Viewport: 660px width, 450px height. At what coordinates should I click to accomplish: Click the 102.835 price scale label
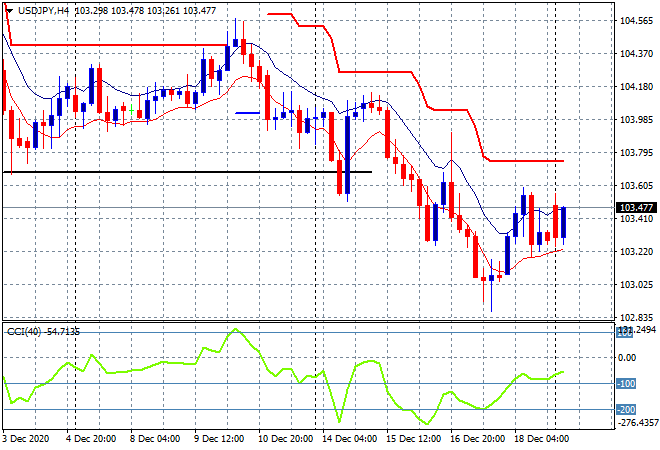pos(637,317)
